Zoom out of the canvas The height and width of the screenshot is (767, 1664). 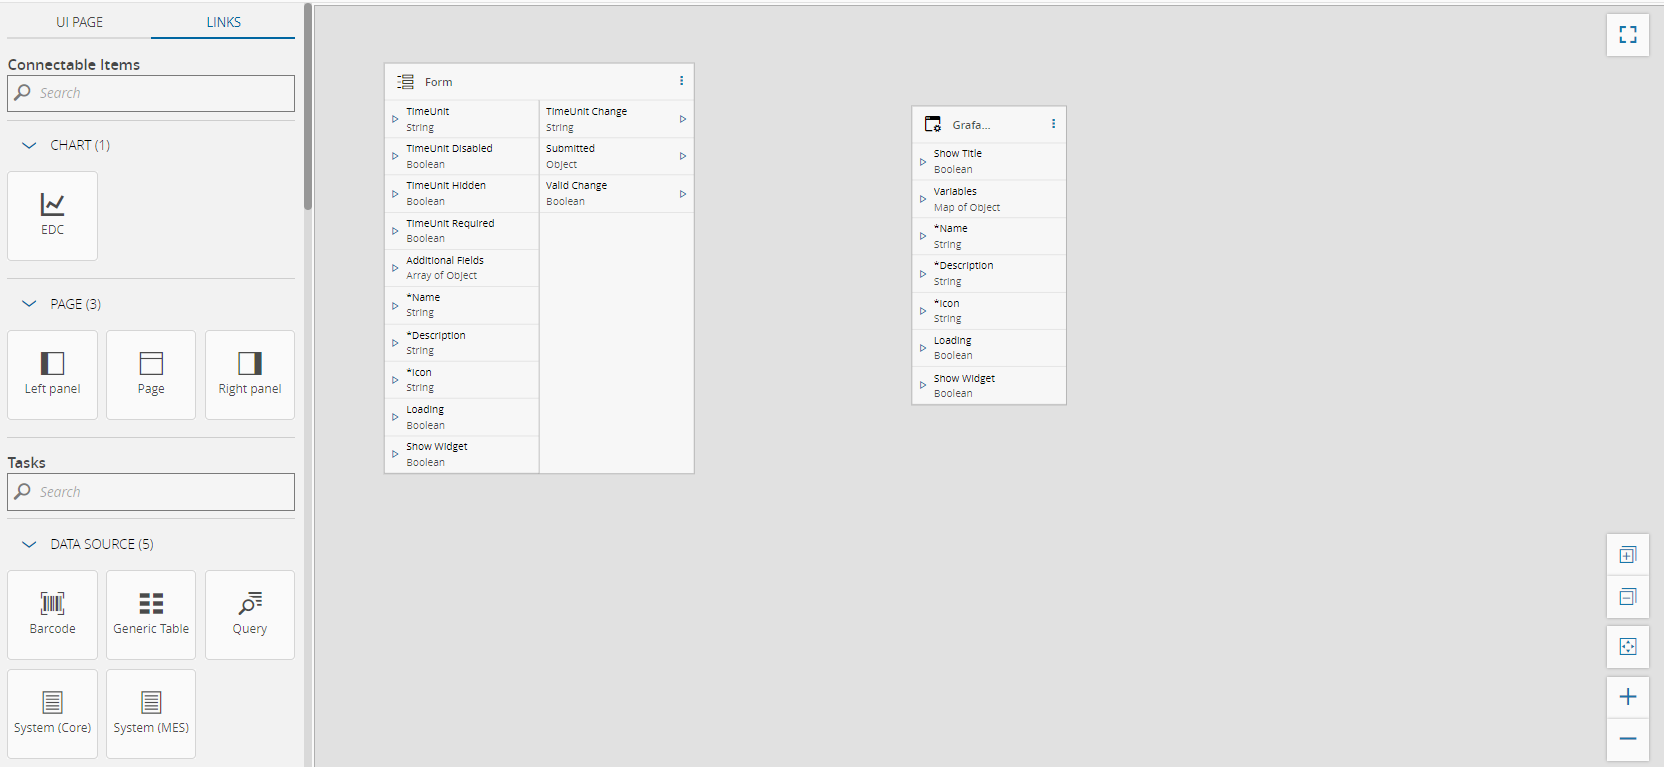(x=1627, y=739)
